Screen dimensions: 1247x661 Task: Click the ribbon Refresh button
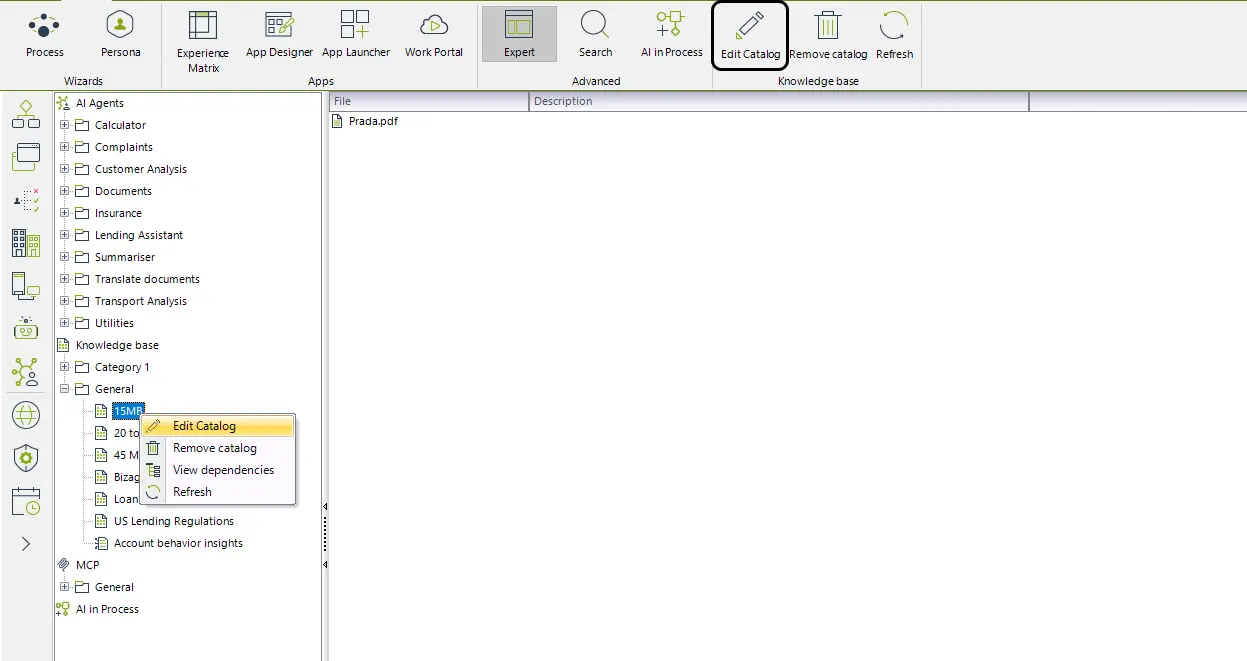(894, 36)
